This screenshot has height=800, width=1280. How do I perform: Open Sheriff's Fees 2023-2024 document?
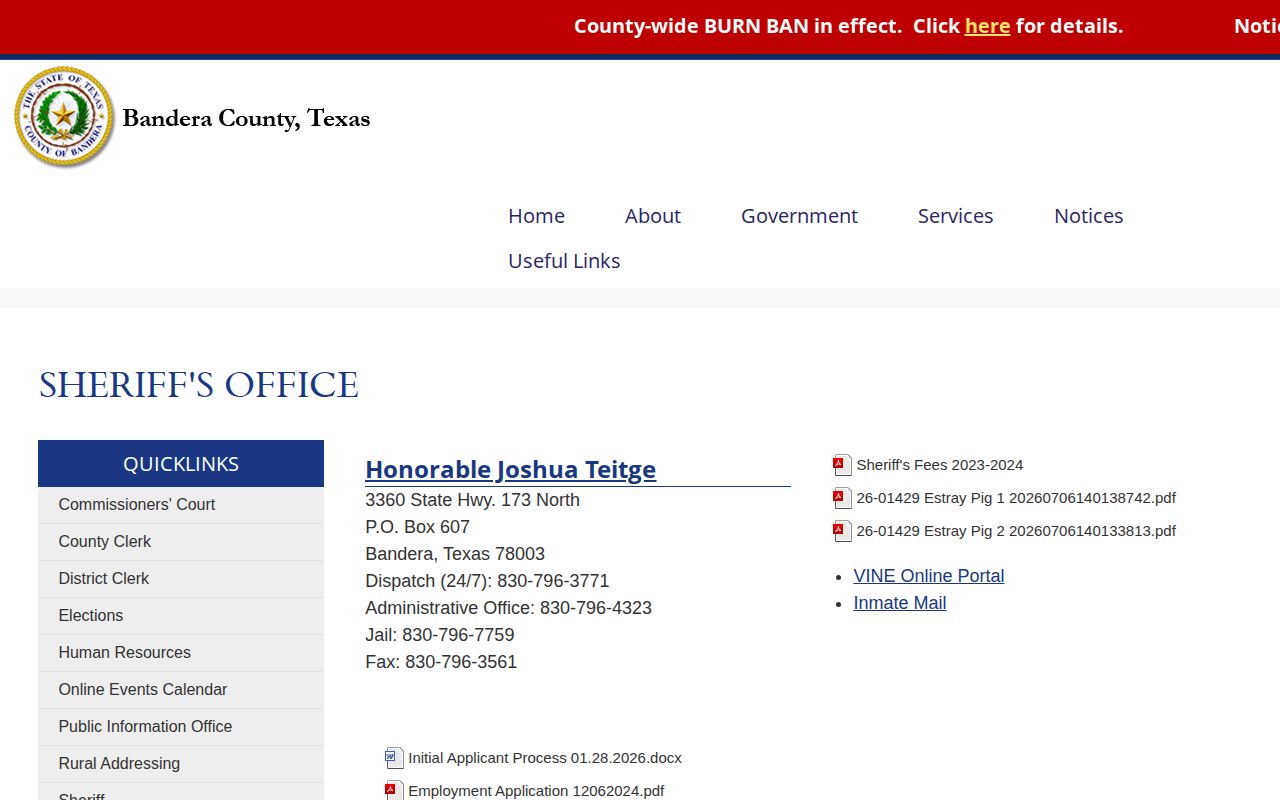coord(940,465)
